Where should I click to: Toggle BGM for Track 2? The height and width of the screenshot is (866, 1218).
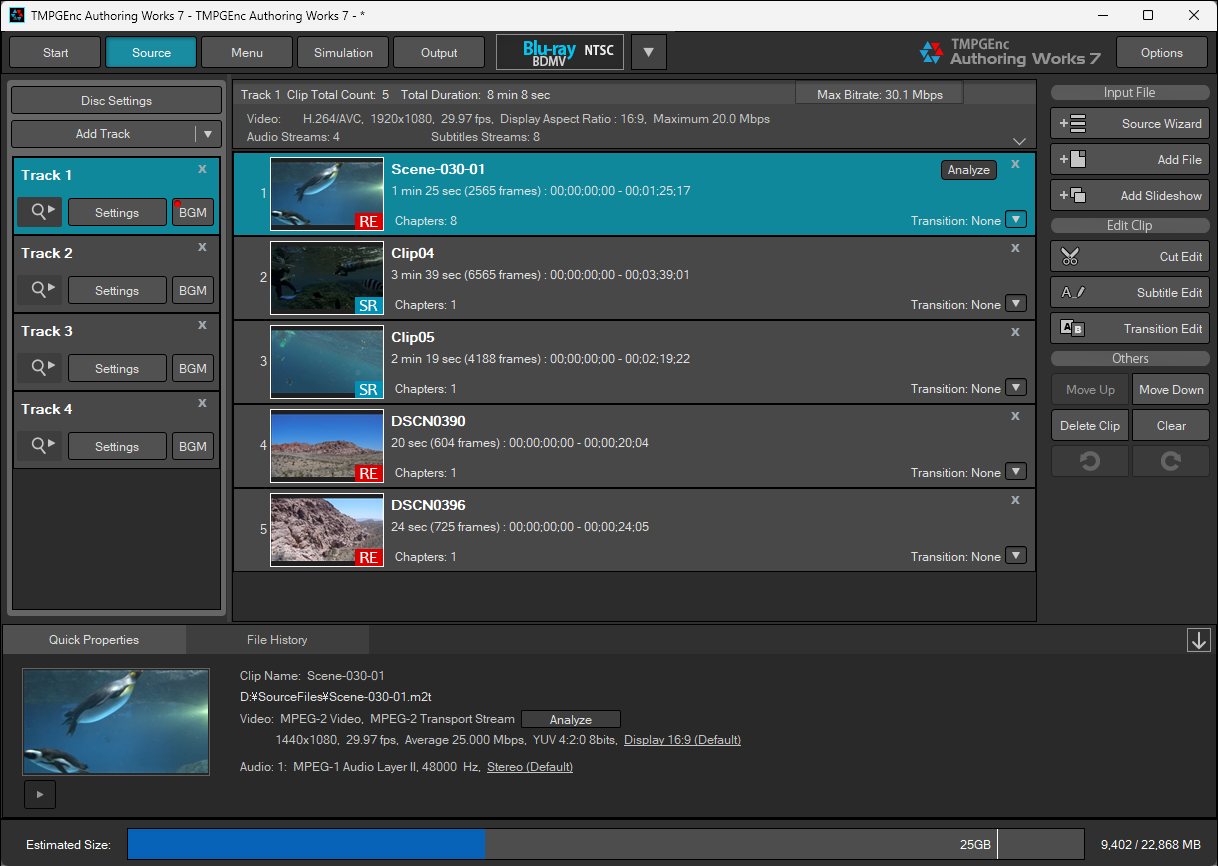(193, 290)
